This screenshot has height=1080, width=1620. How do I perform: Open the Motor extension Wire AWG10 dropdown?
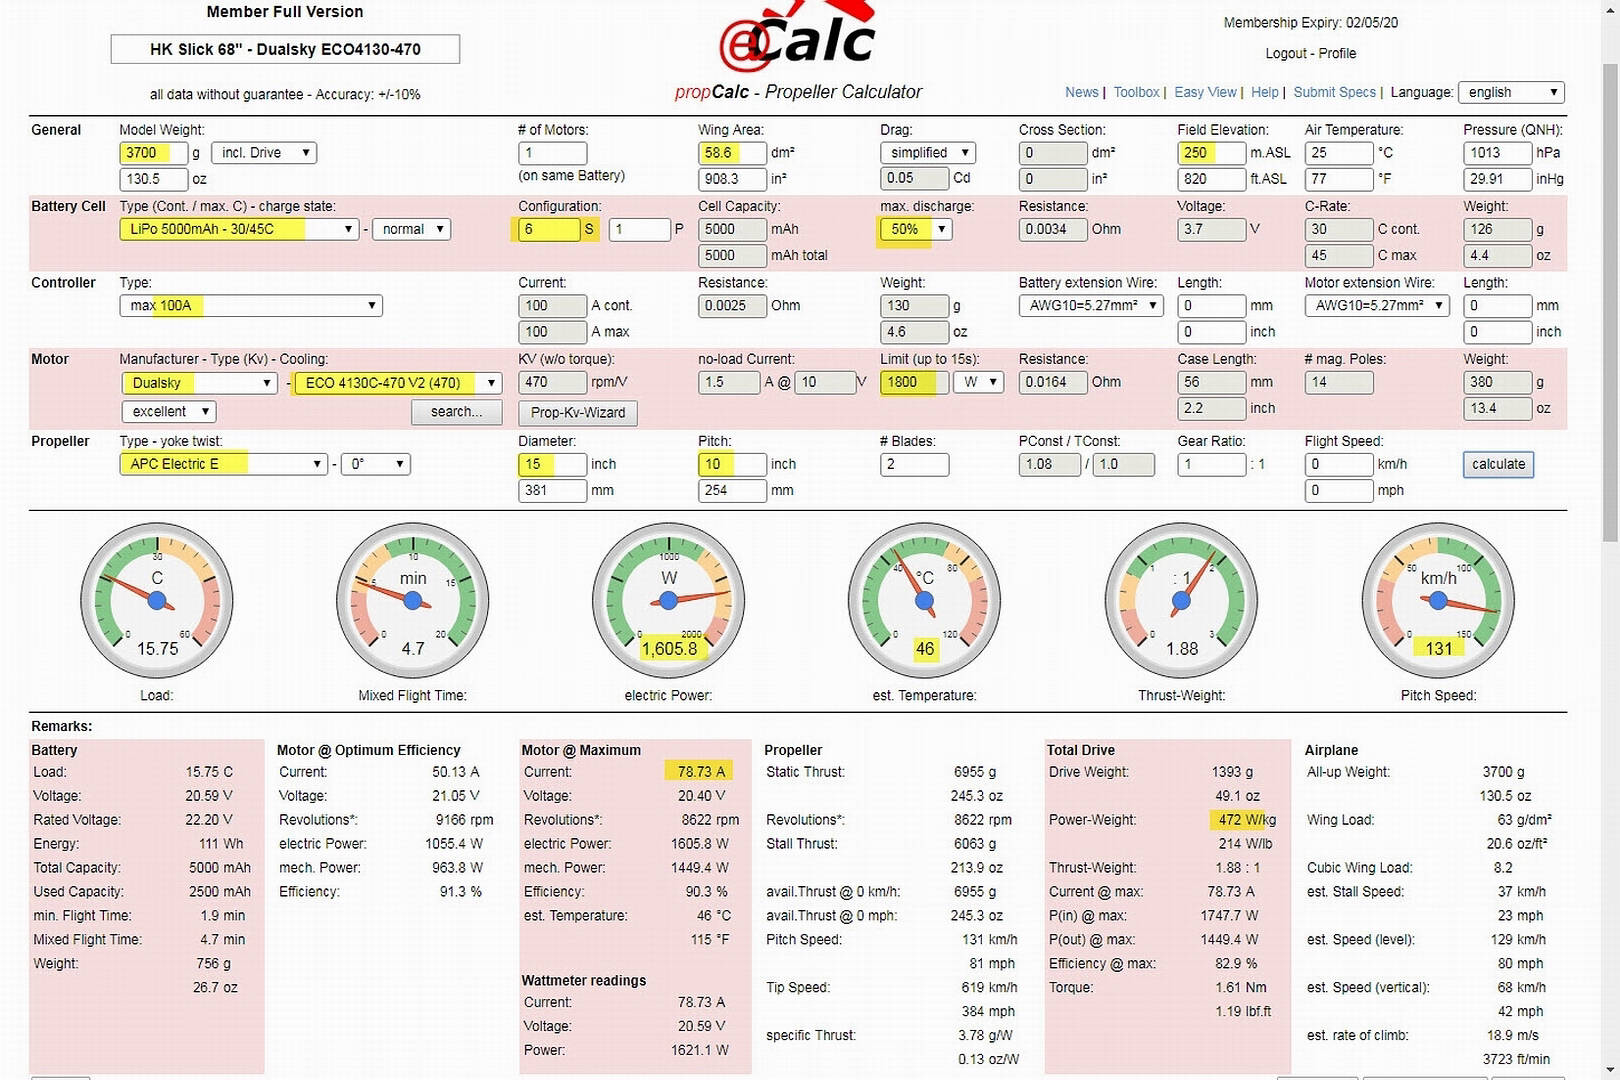point(1377,305)
